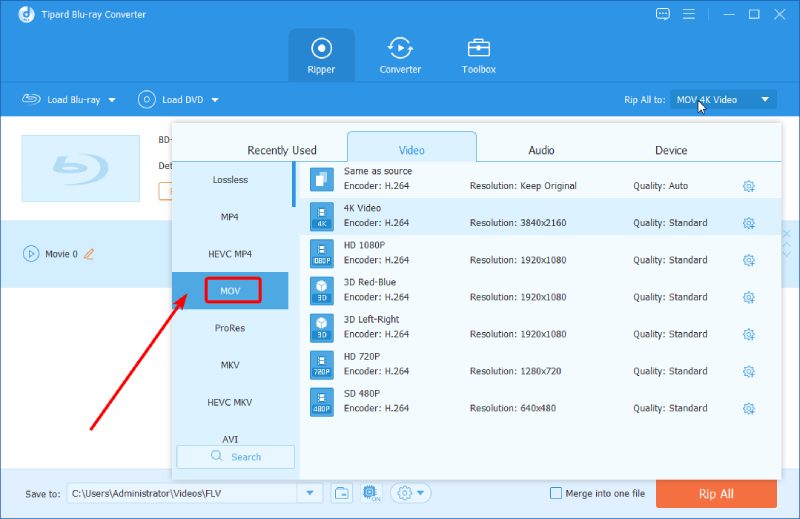Viewport: 800px width, 519px height.
Task: Choose ProRes in the format list
Action: (230, 328)
